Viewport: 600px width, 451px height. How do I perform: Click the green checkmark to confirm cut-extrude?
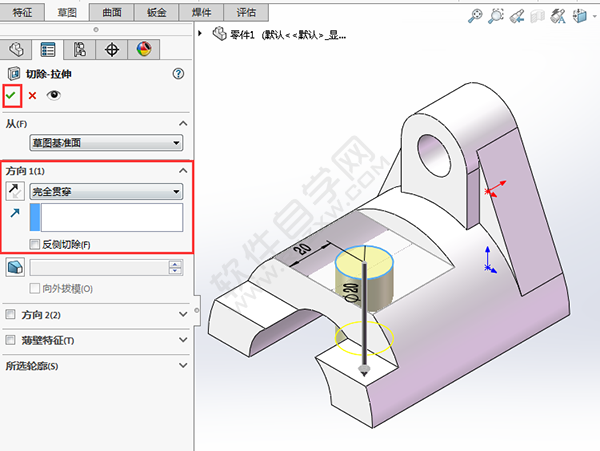pos(11,95)
